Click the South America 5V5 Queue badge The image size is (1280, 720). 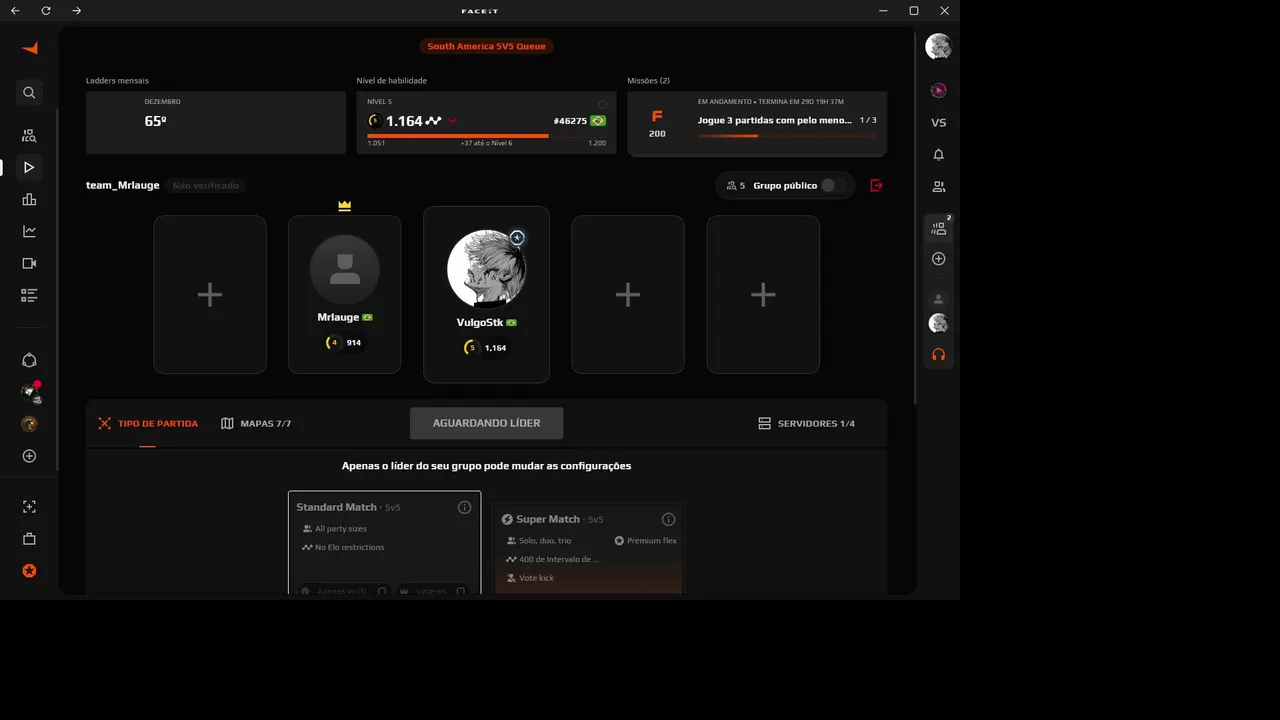pyautogui.click(x=486, y=46)
